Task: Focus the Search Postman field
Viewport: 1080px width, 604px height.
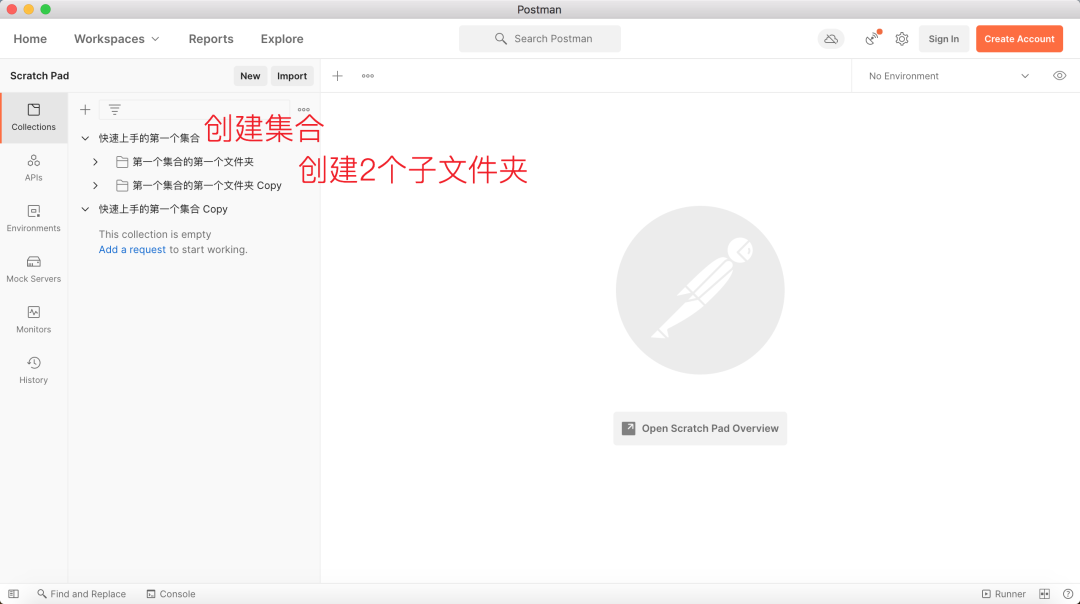Action: 540,39
